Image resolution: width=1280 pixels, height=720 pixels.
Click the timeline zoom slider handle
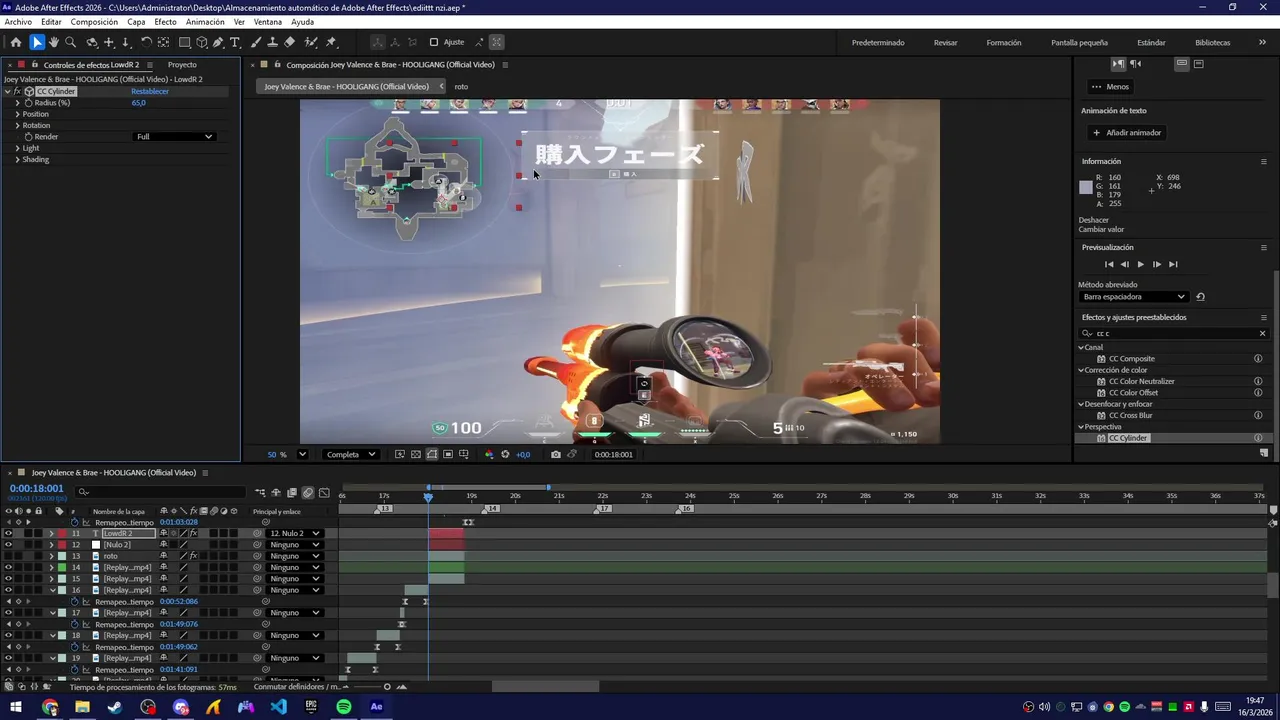click(387, 687)
